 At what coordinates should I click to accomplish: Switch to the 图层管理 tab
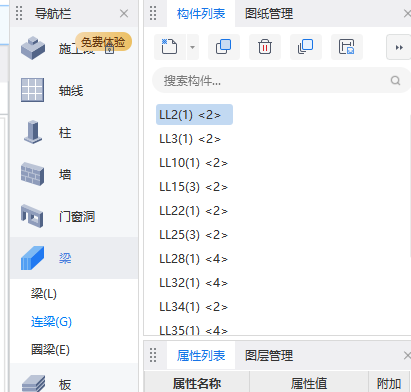(x=269, y=356)
